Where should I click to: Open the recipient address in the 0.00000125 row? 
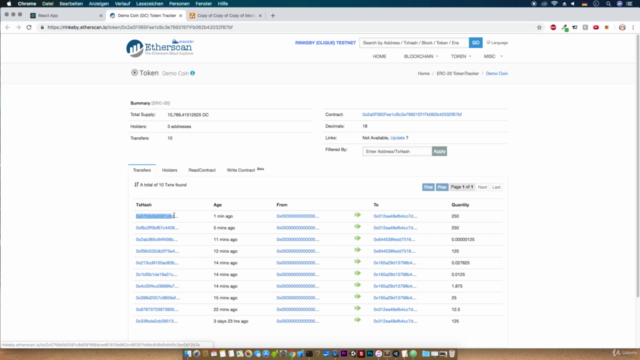[394, 240]
